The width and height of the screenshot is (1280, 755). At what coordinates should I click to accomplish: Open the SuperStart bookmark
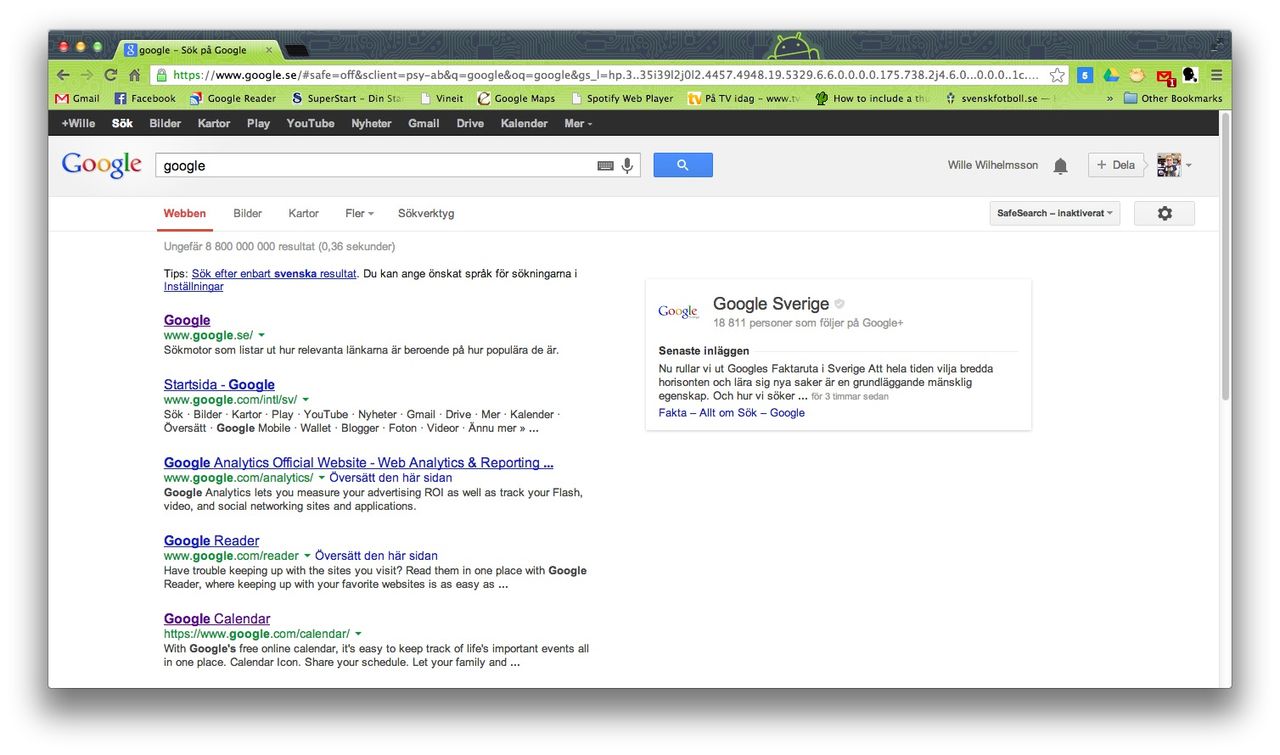tap(347, 98)
